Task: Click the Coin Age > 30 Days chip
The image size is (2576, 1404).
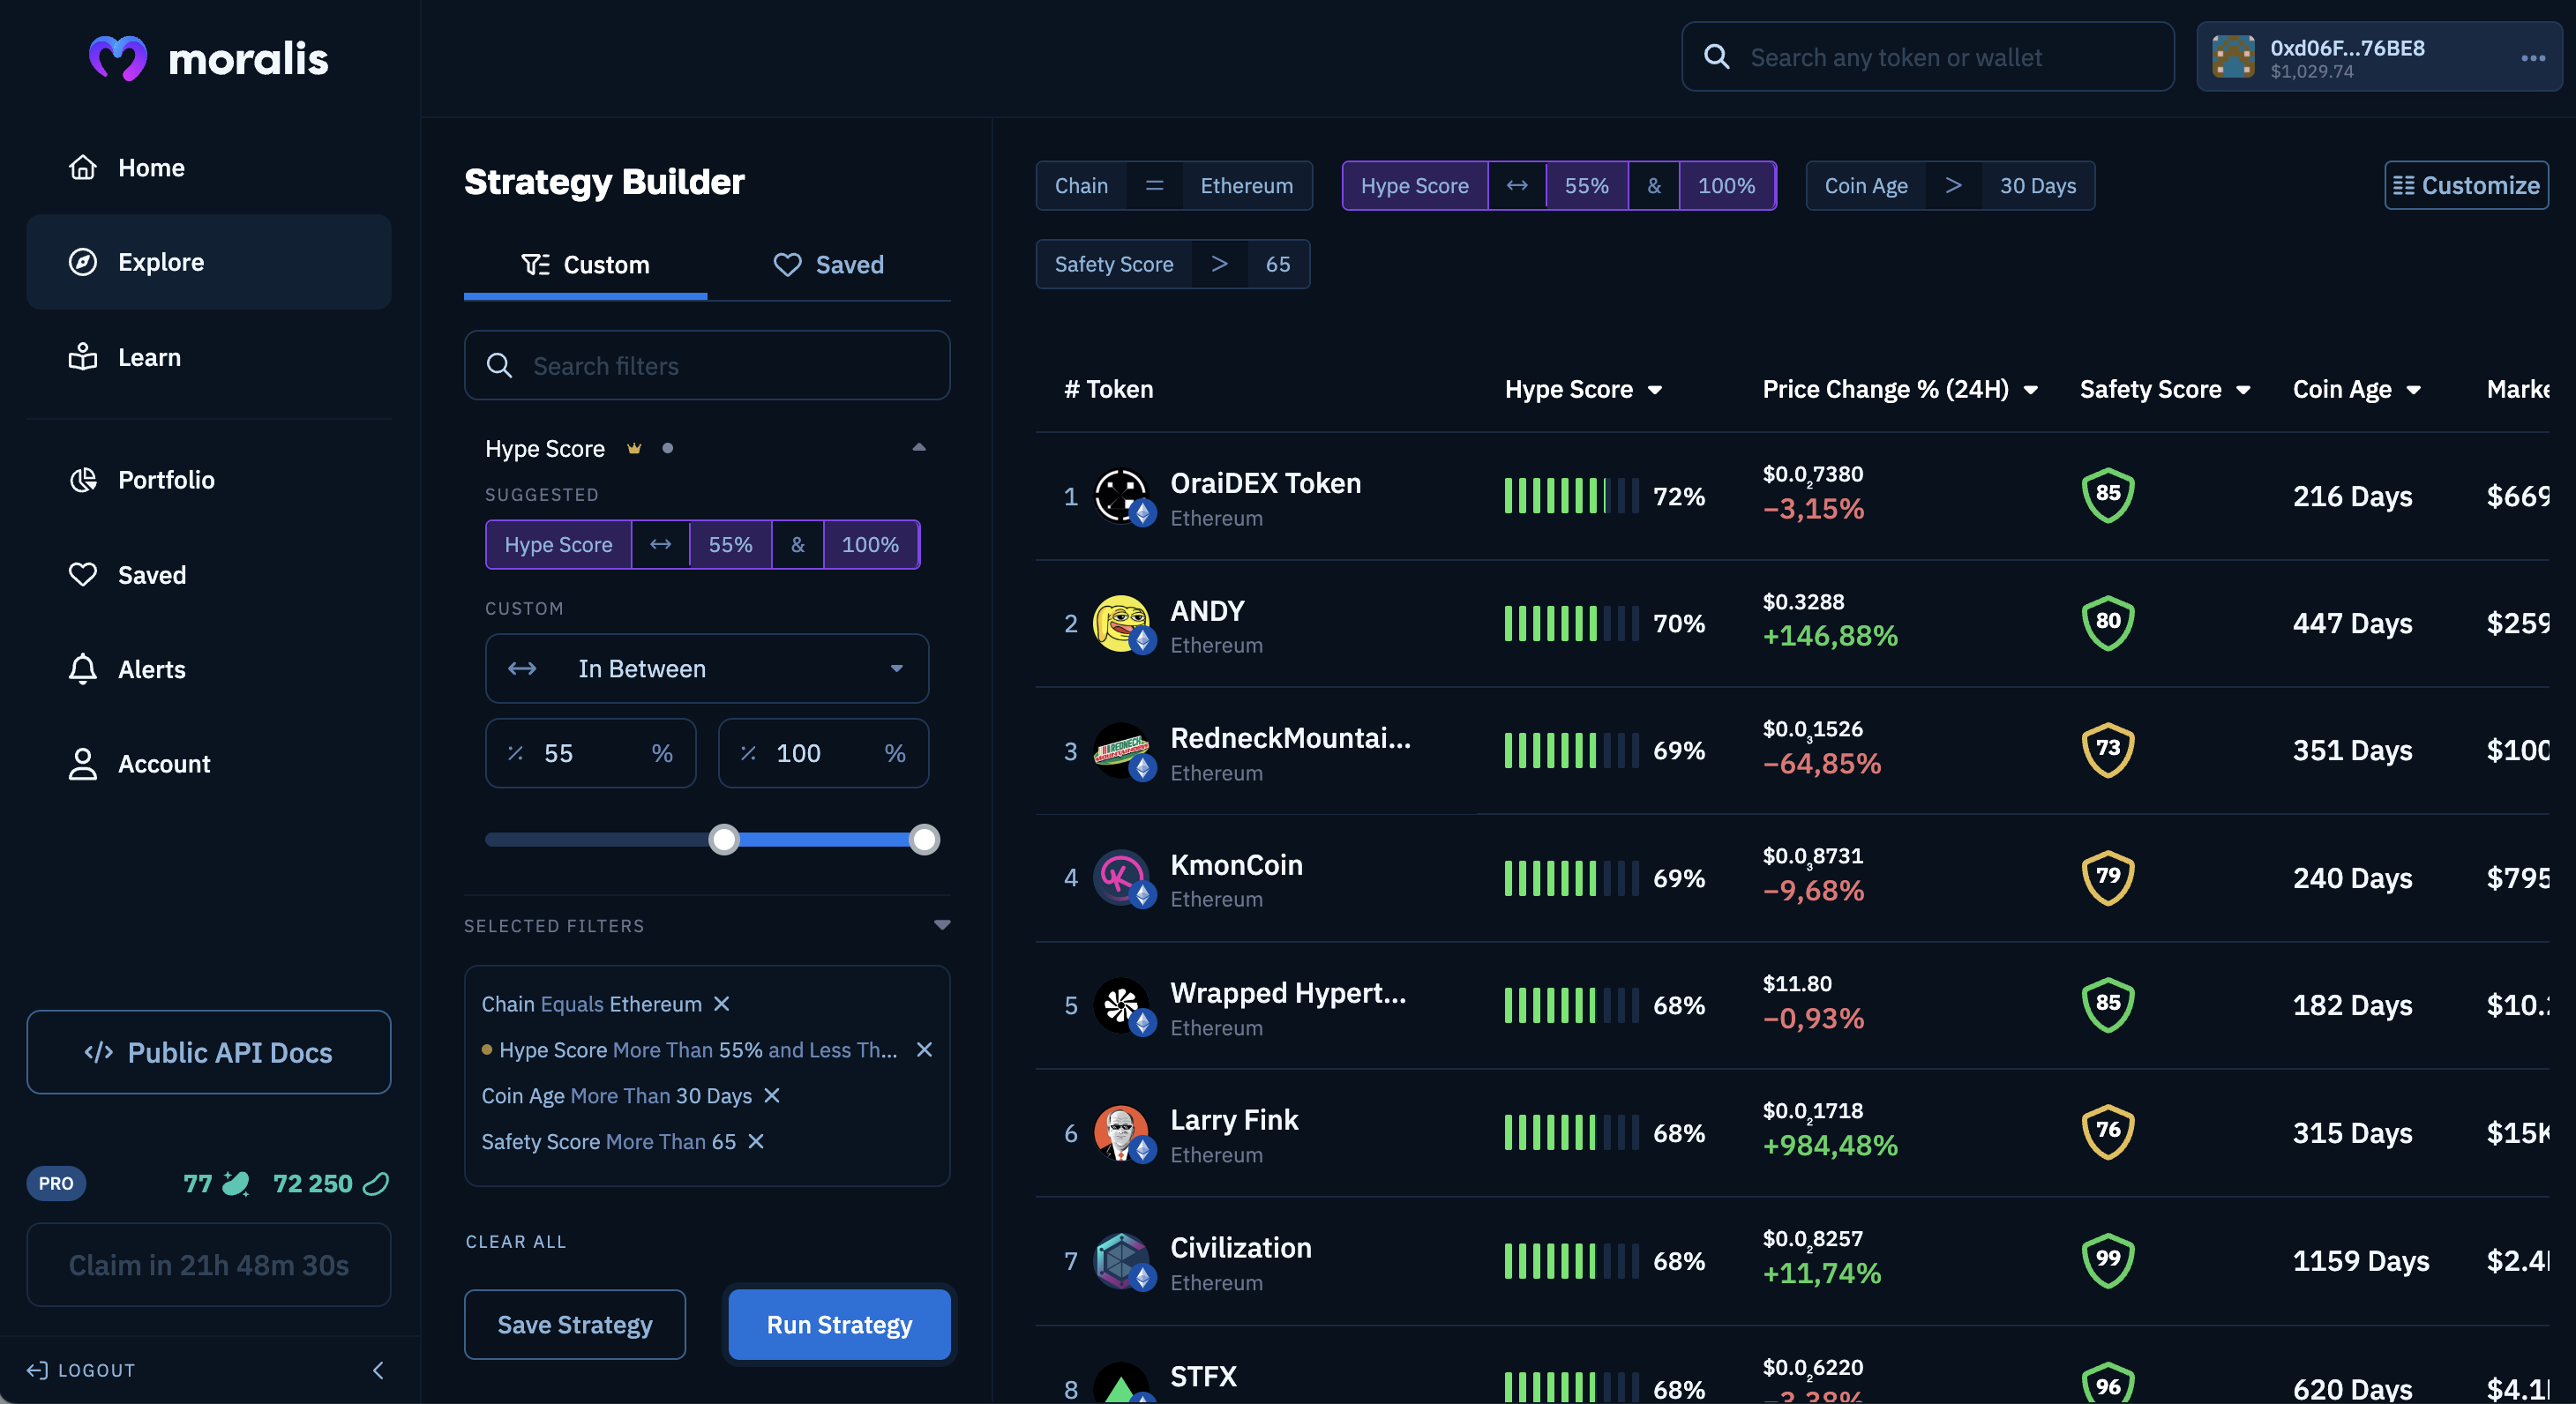Action: (x=1950, y=186)
